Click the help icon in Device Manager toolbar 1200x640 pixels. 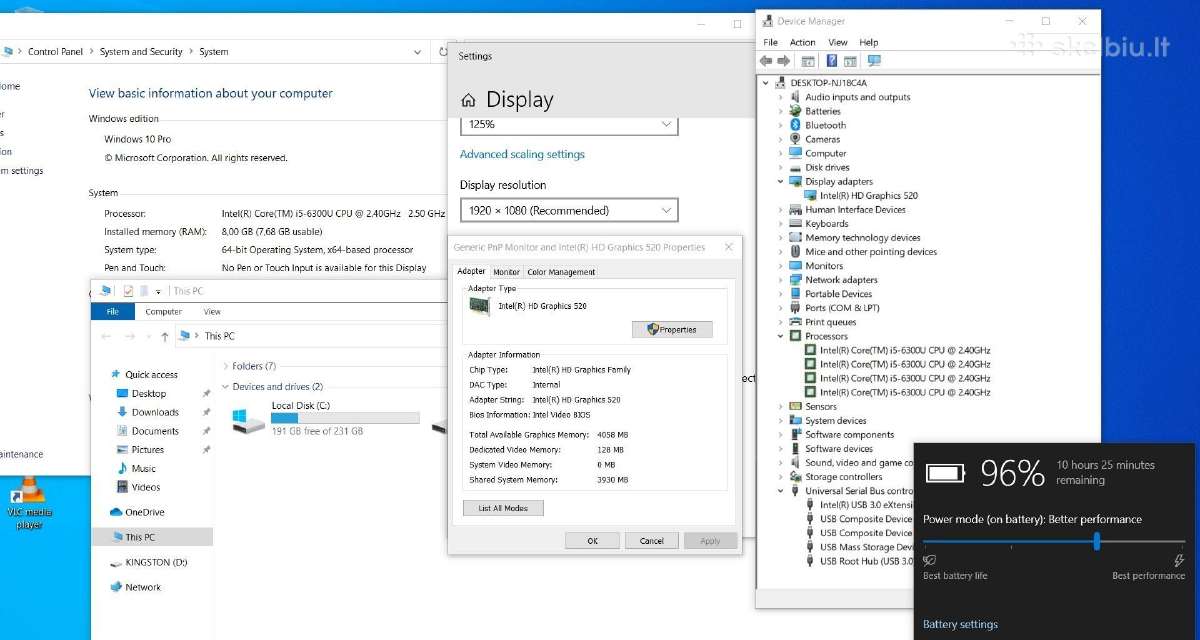coord(832,61)
